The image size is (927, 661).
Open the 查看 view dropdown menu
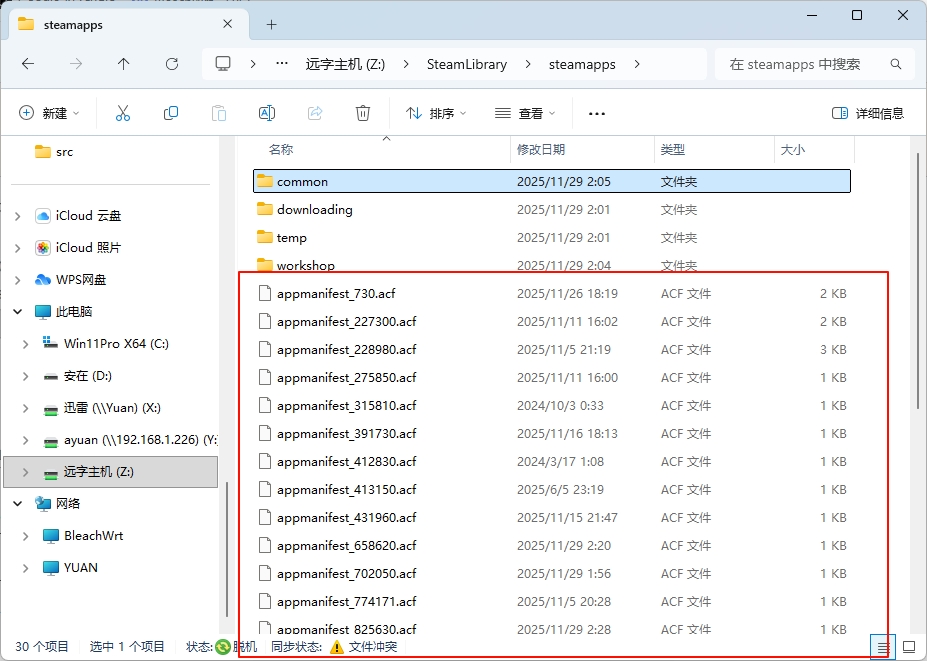525,113
